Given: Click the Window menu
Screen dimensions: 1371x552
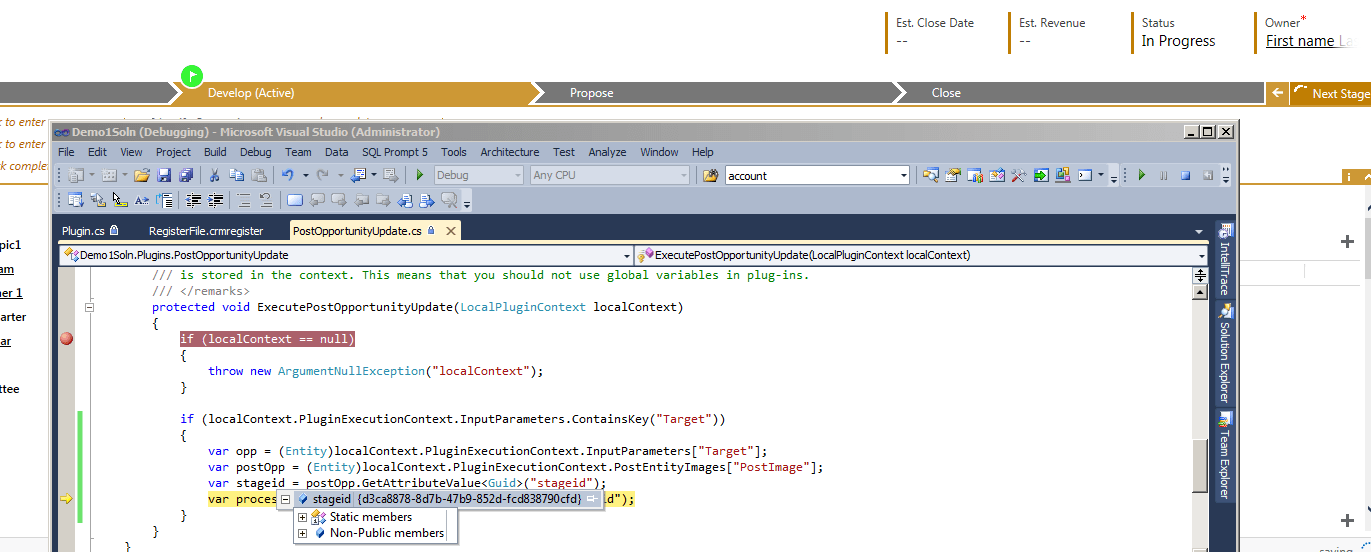Looking at the screenshot, I should [659, 152].
